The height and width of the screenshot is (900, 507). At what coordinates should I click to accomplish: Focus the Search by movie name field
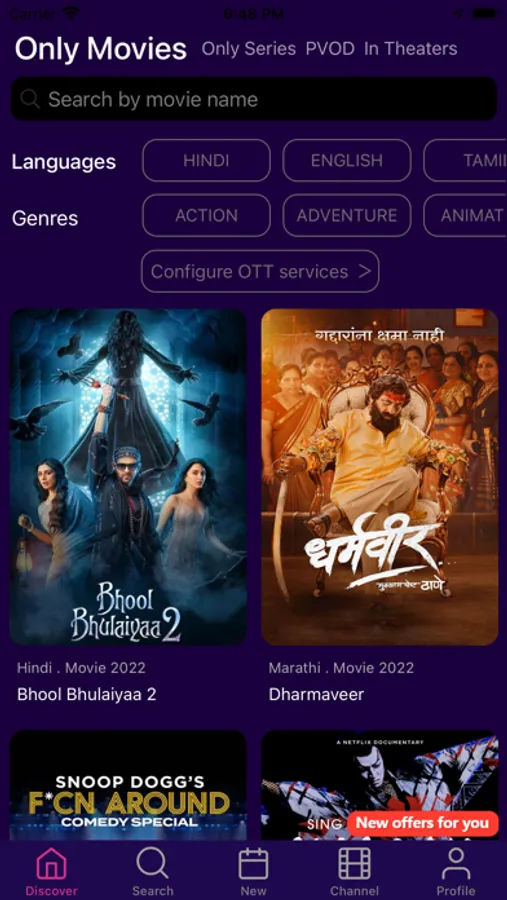(254, 99)
